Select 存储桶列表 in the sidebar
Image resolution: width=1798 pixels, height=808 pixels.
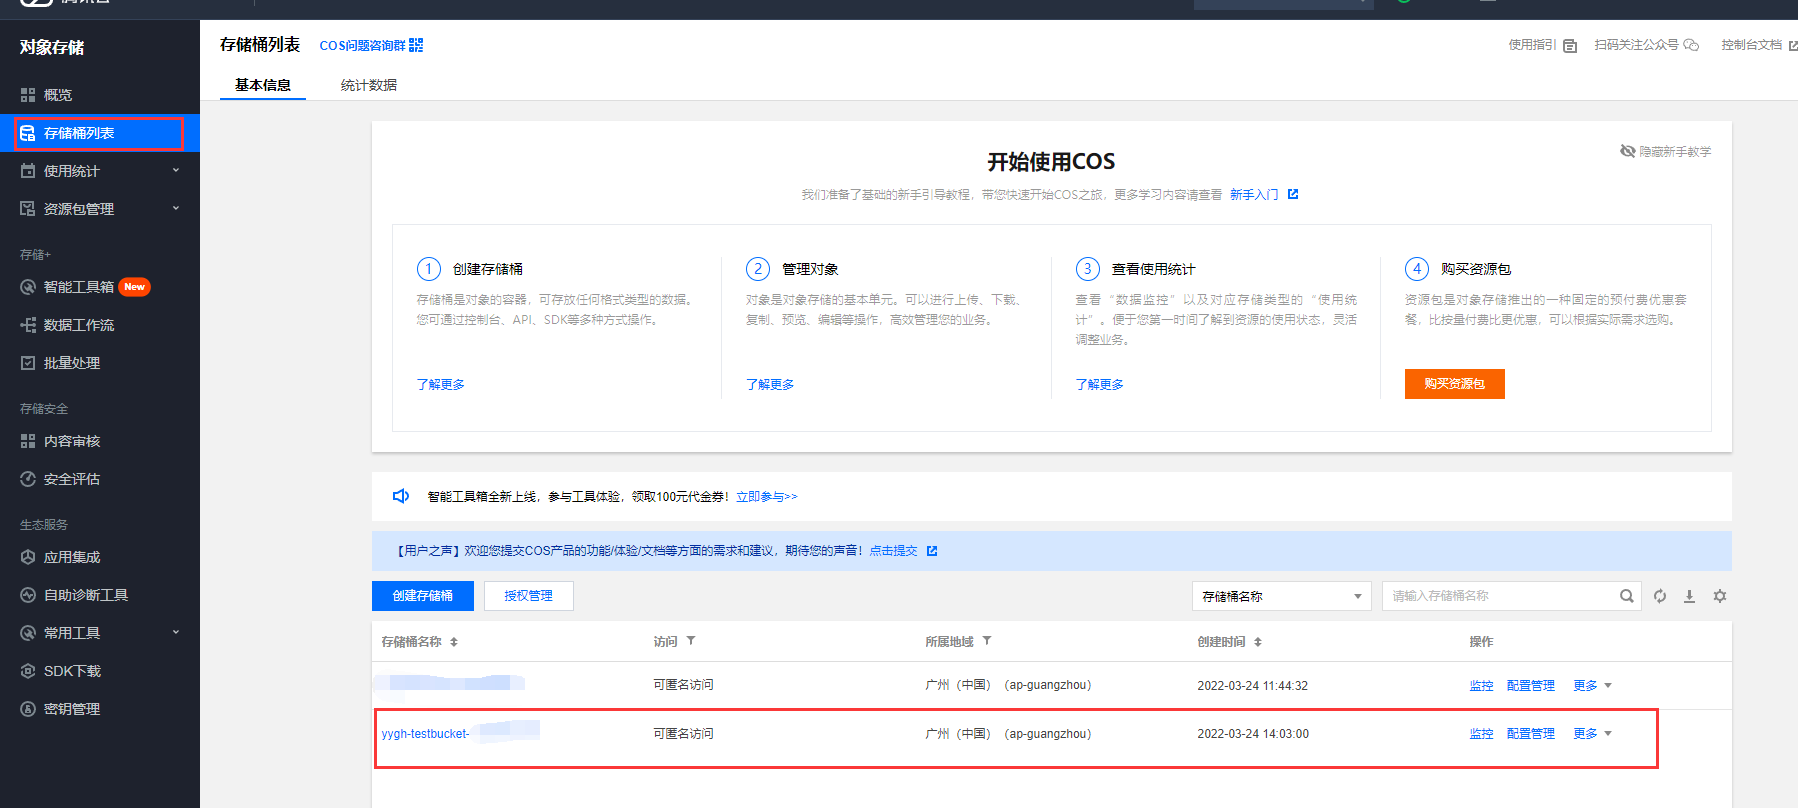pos(100,133)
